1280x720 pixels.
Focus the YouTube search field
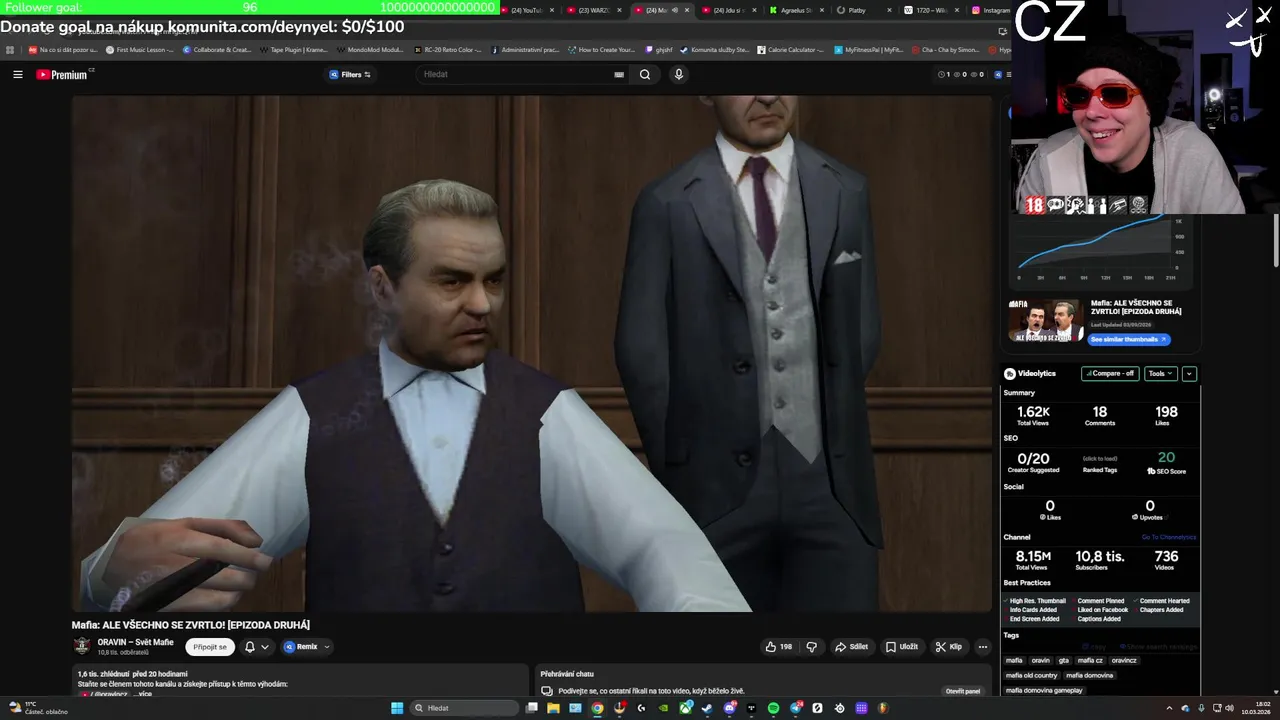[515, 74]
